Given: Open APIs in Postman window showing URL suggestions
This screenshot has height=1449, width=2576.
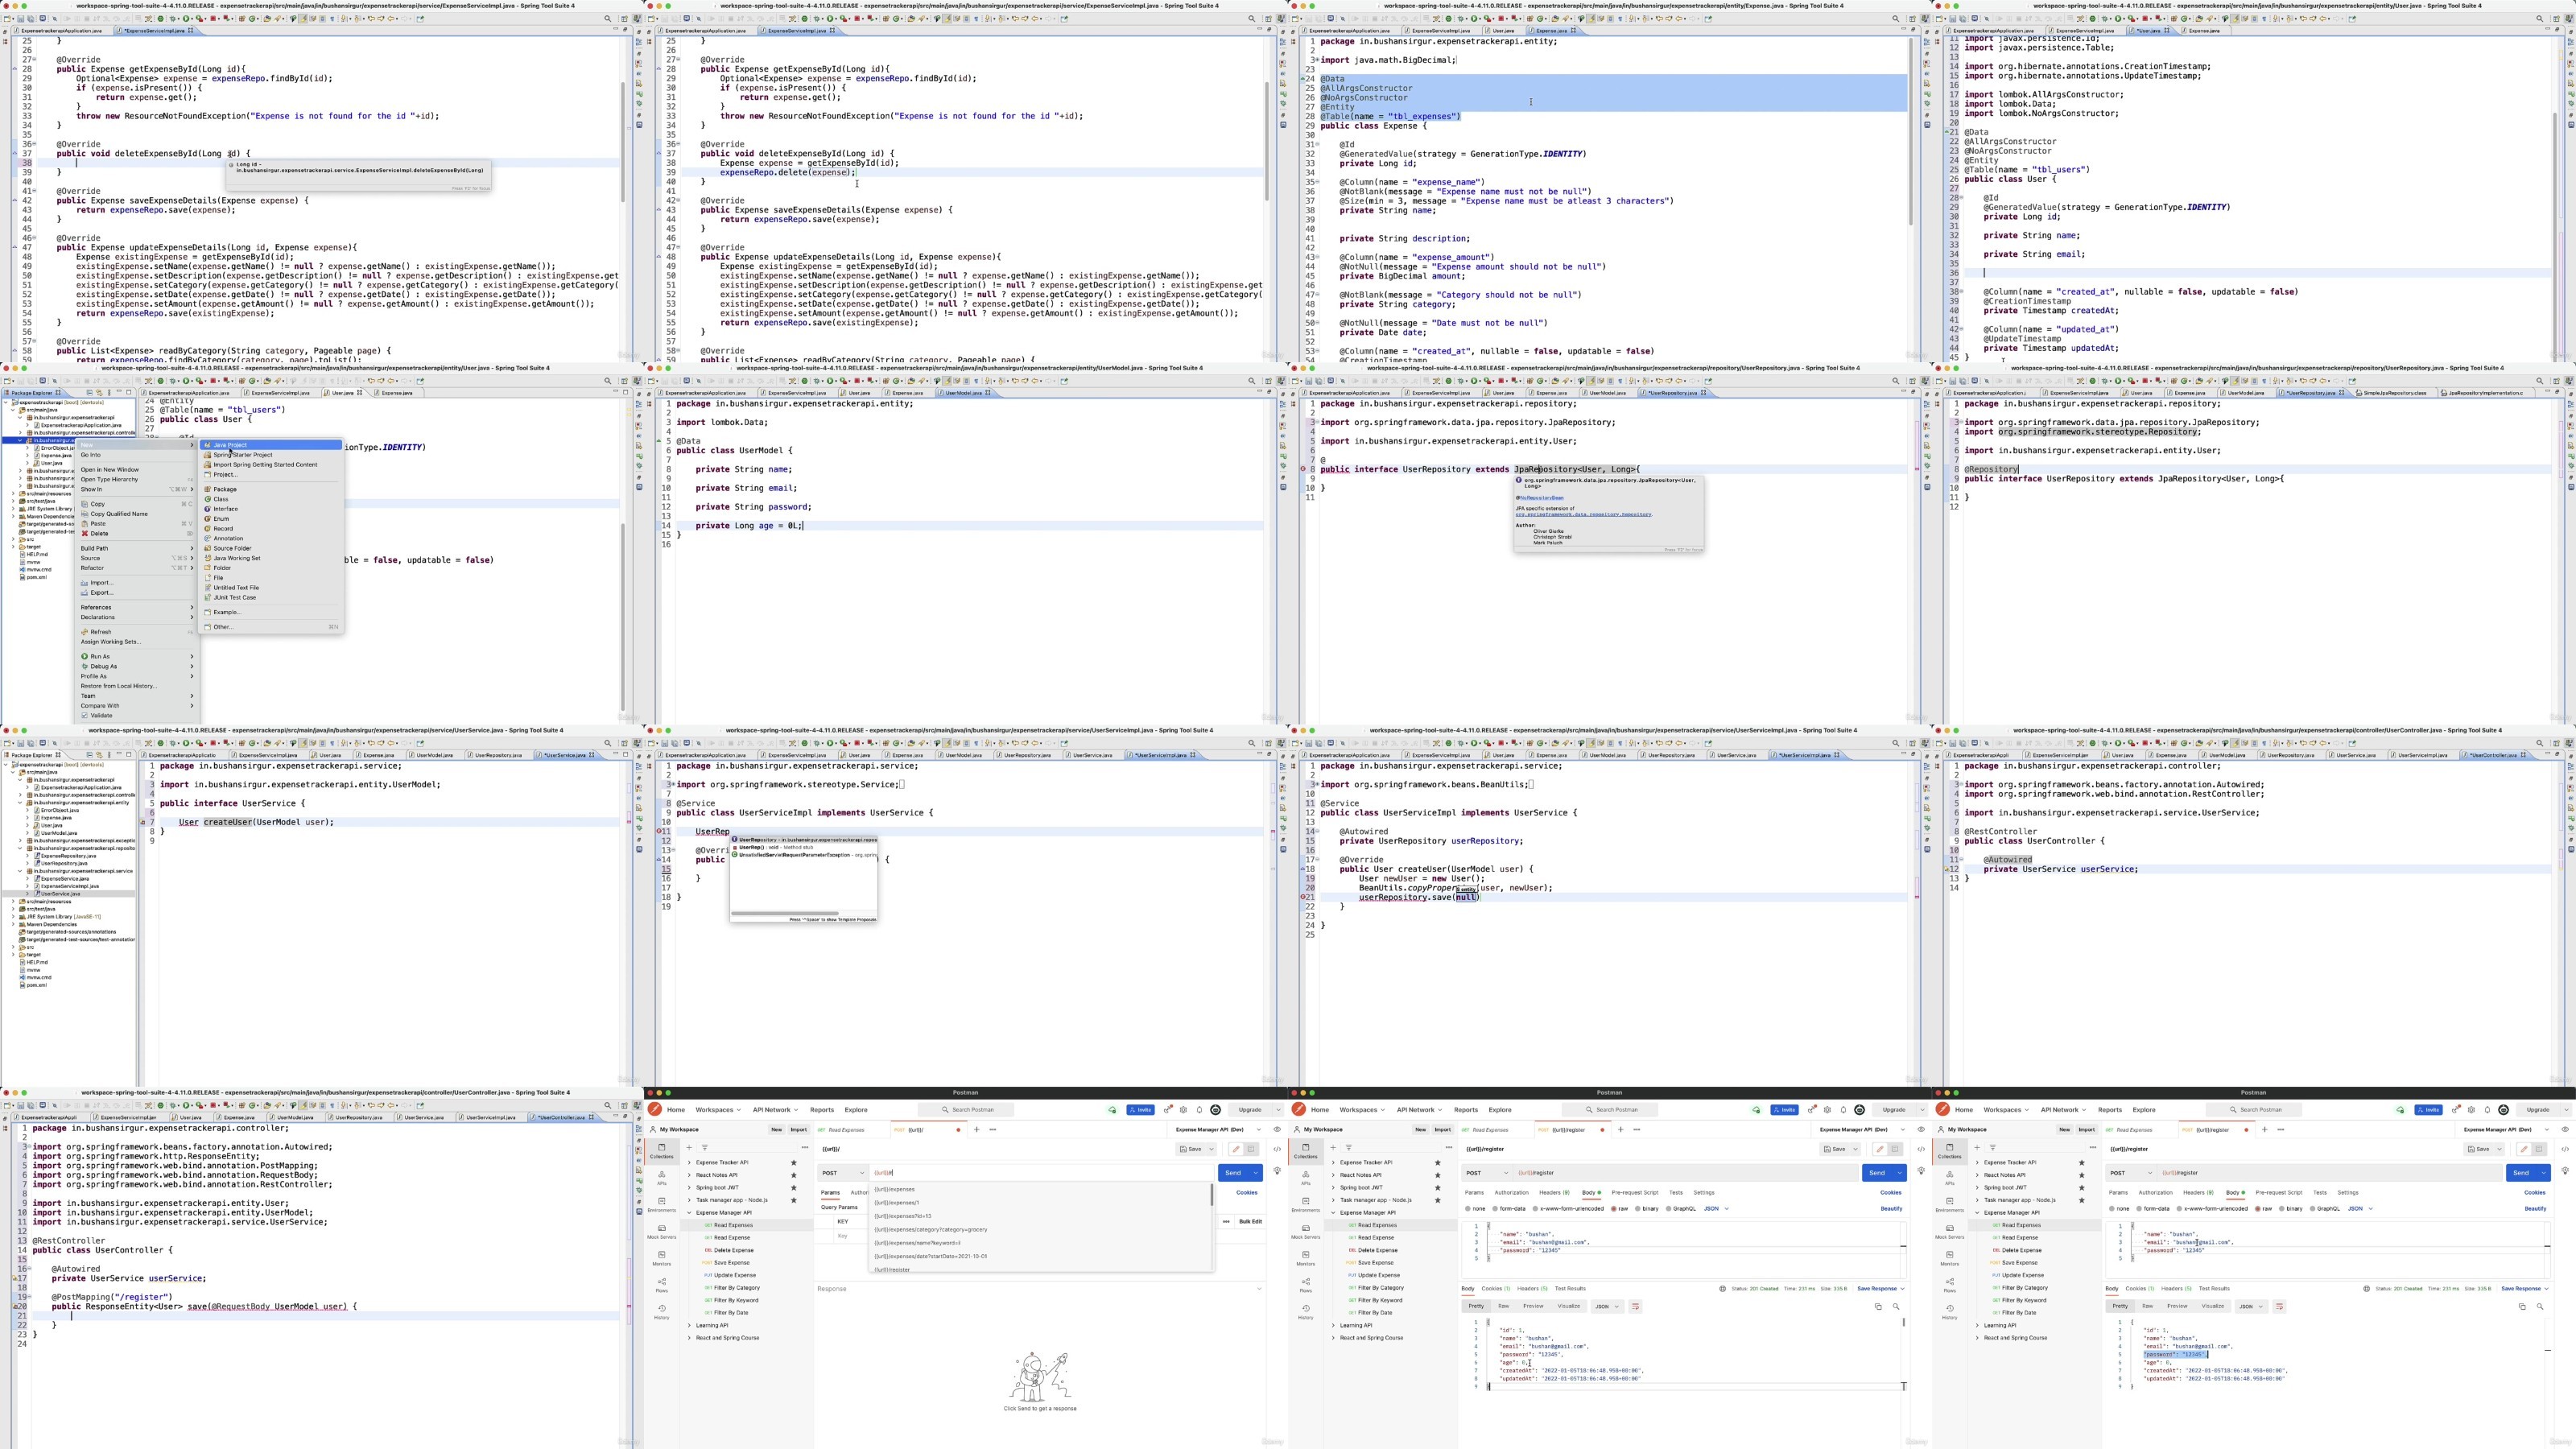Looking at the screenshot, I should coord(661,1178).
